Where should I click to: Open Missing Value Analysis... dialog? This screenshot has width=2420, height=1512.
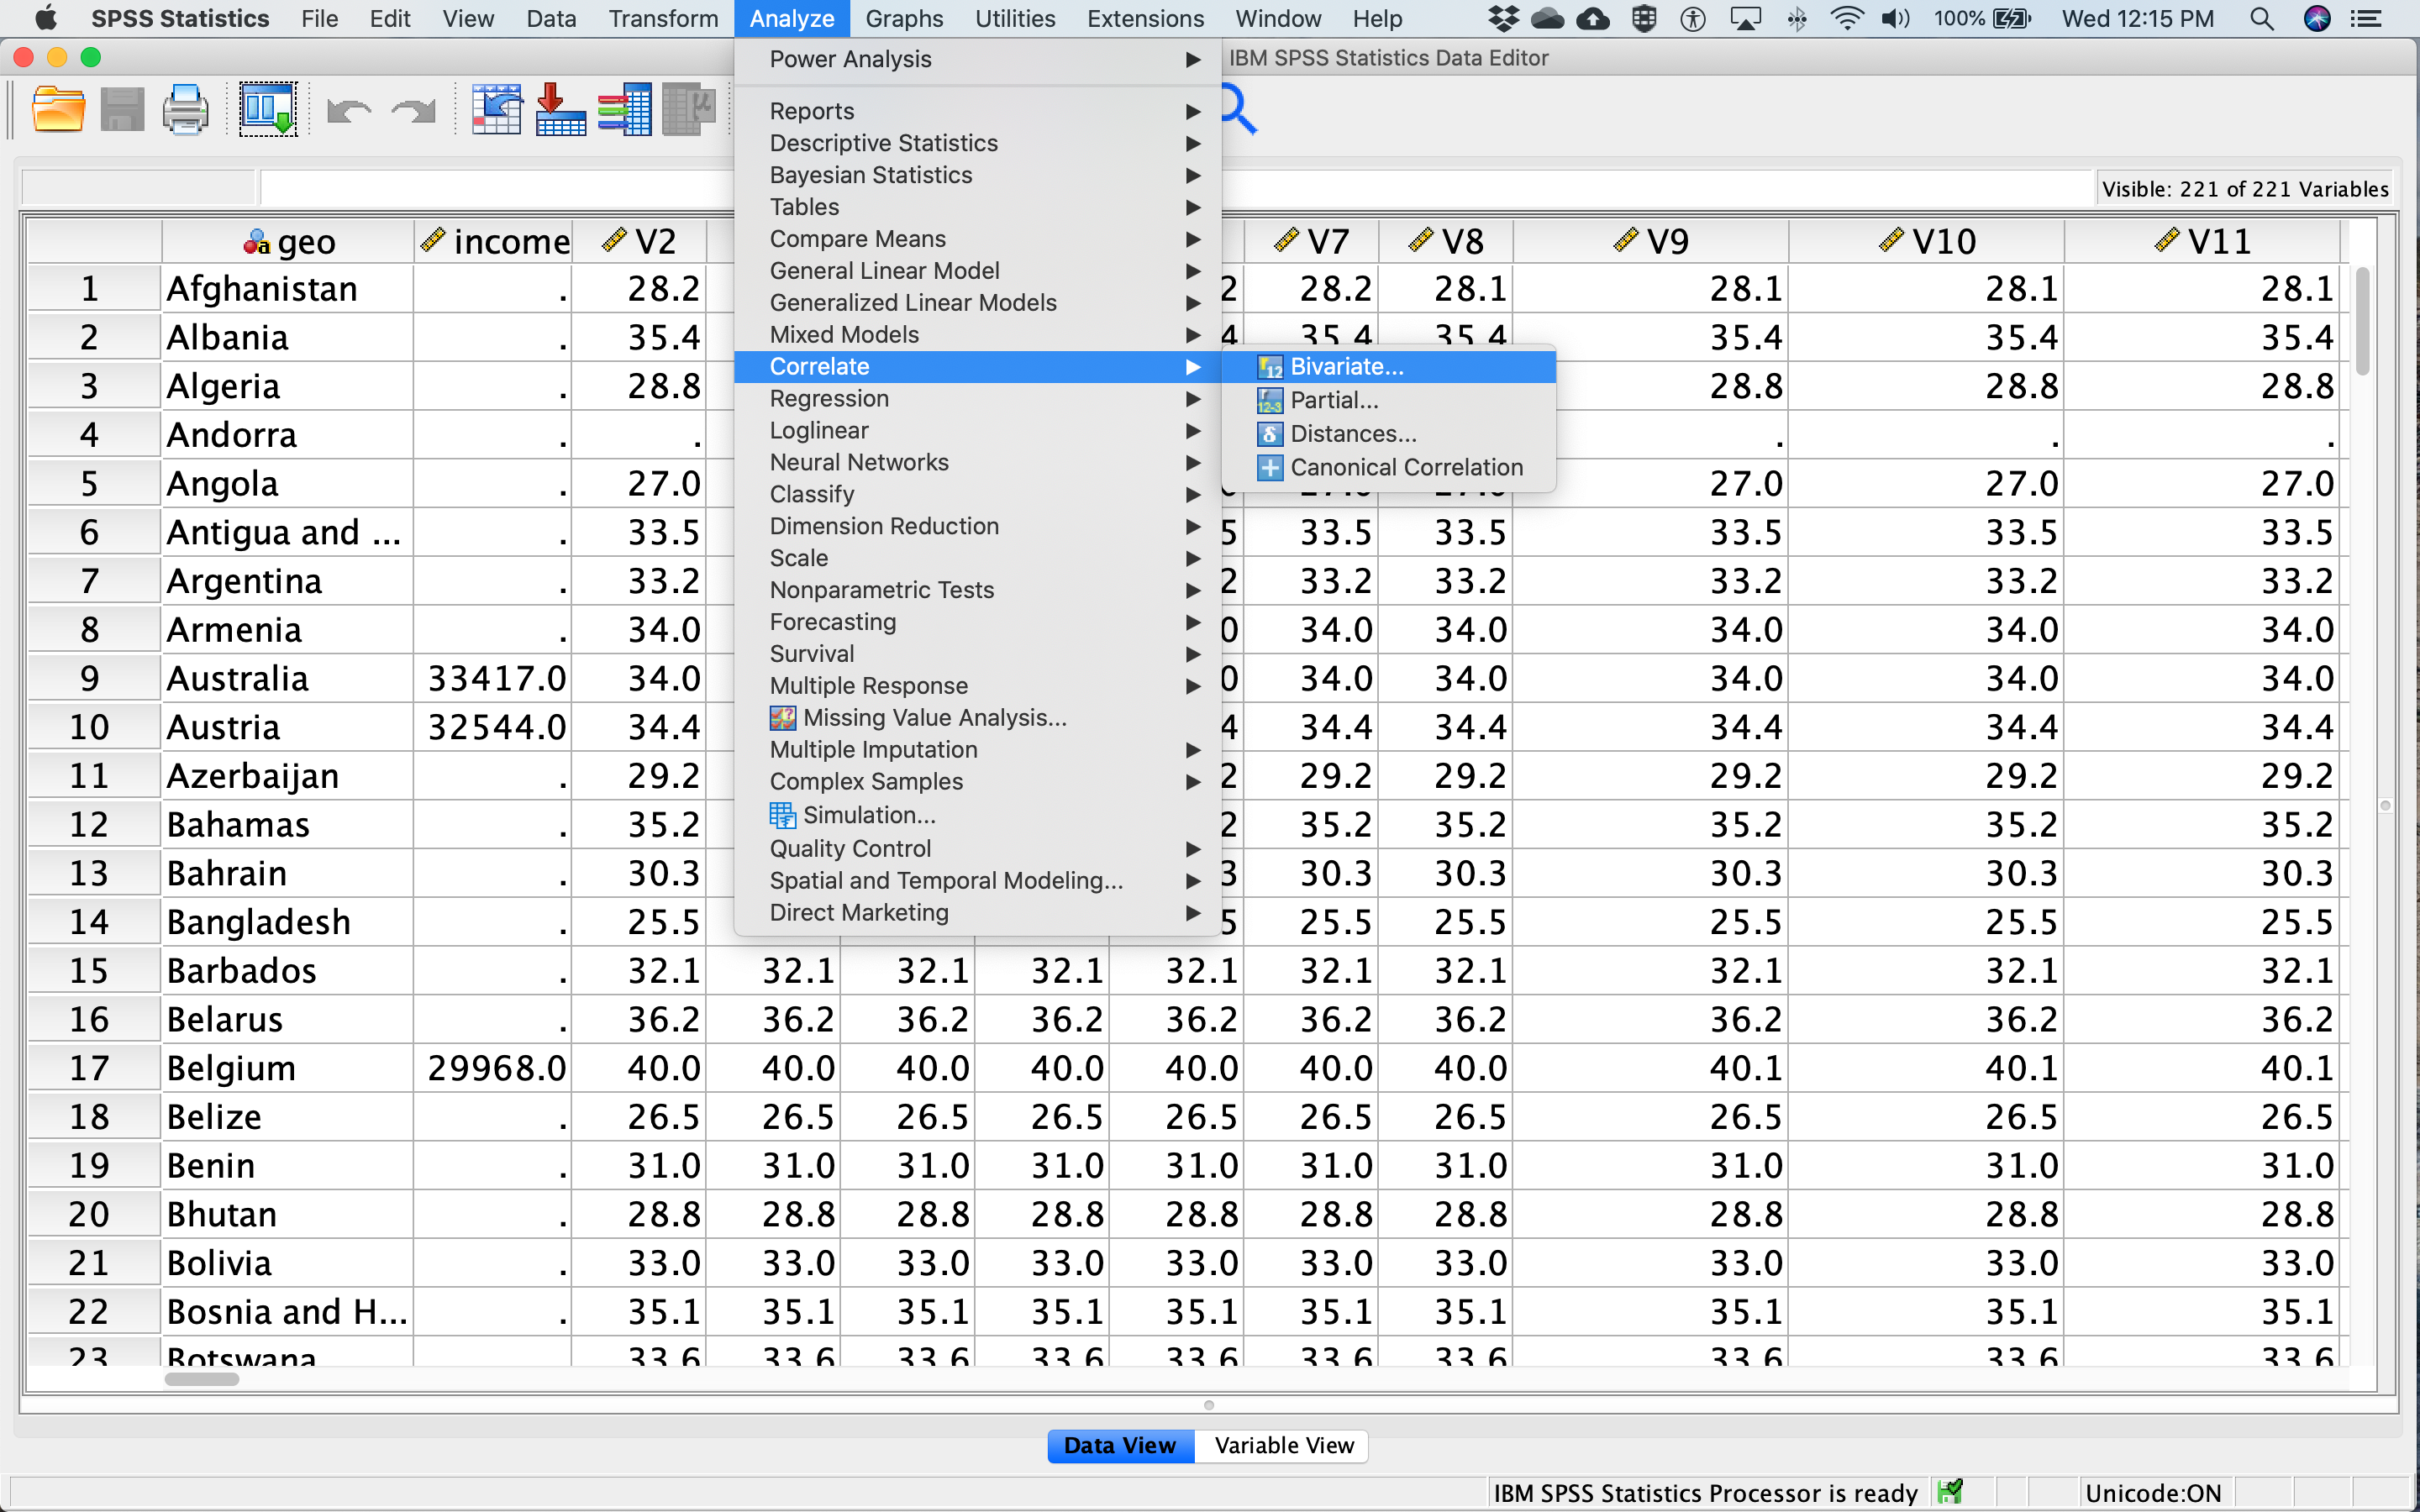click(977, 718)
